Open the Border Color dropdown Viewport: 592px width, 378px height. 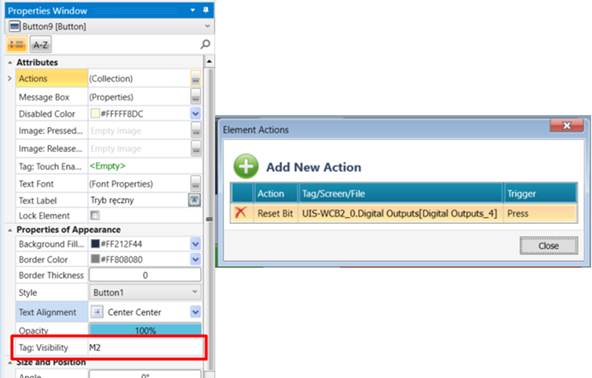pyautogui.click(x=196, y=259)
